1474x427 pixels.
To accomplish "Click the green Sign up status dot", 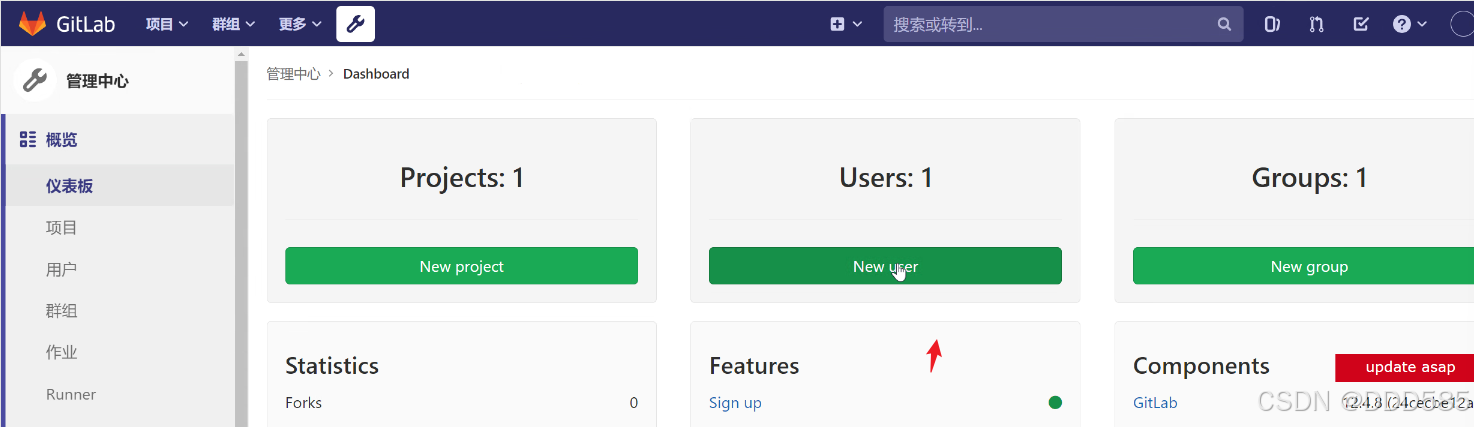I will point(1055,403).
